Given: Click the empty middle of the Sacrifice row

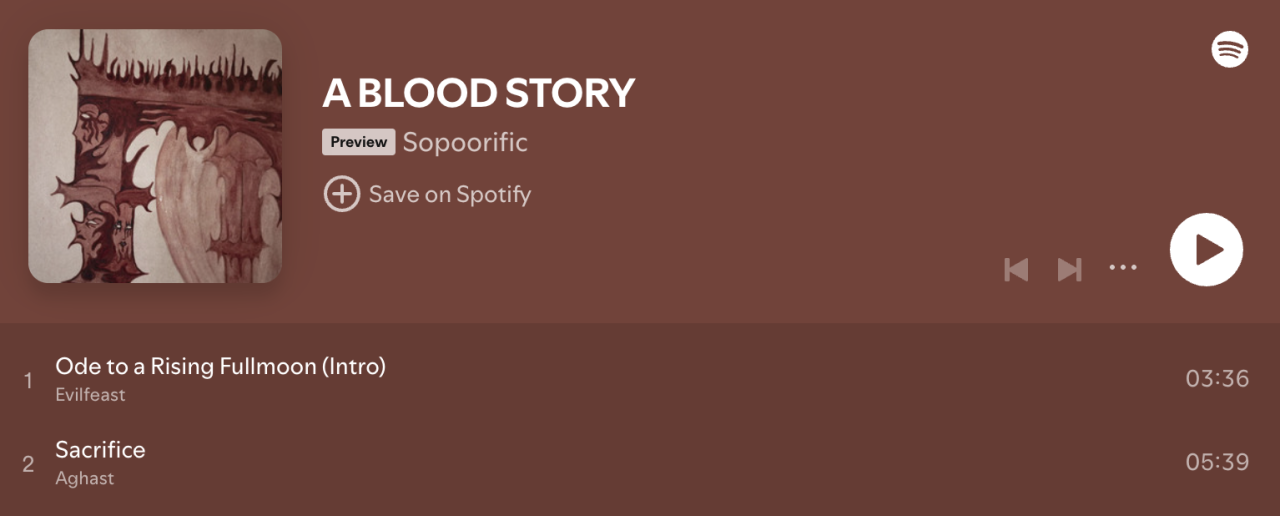Looking at the screenshot, I should (640, 463).
